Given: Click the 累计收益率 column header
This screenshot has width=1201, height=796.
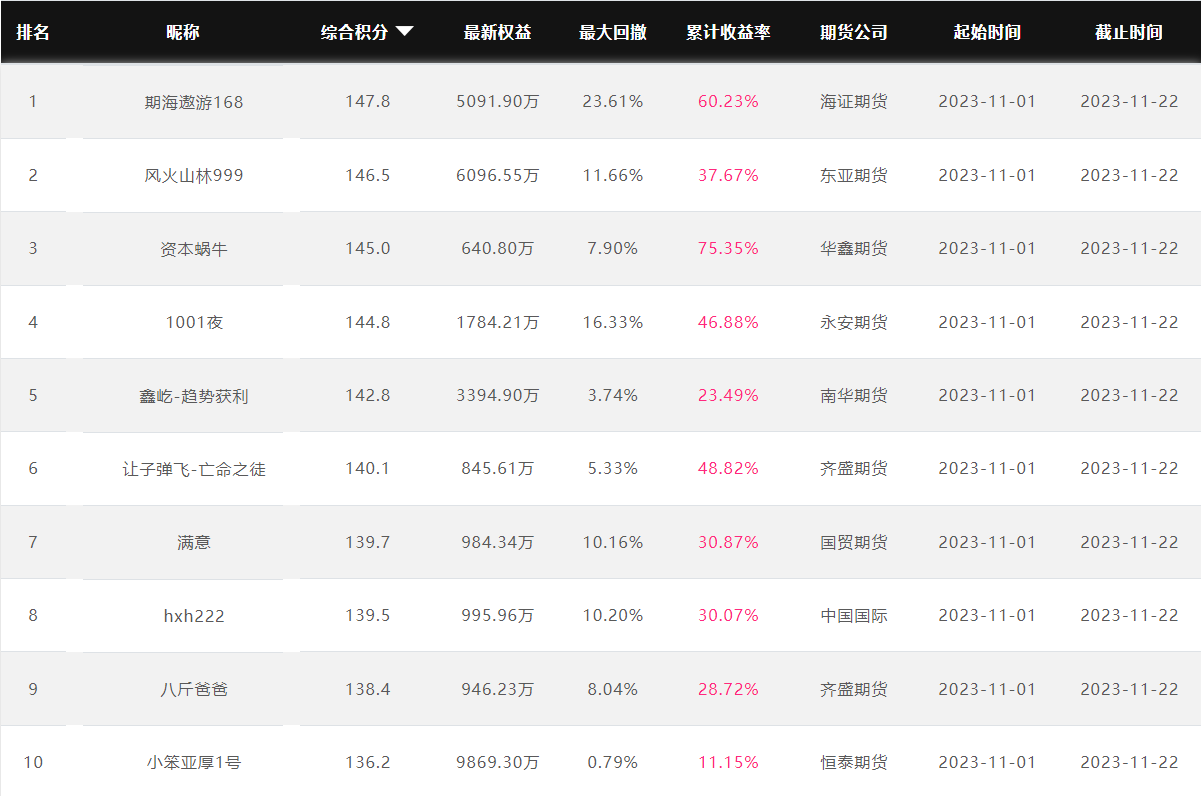Looking at the screenshot, I should click(x=728, y=32).
